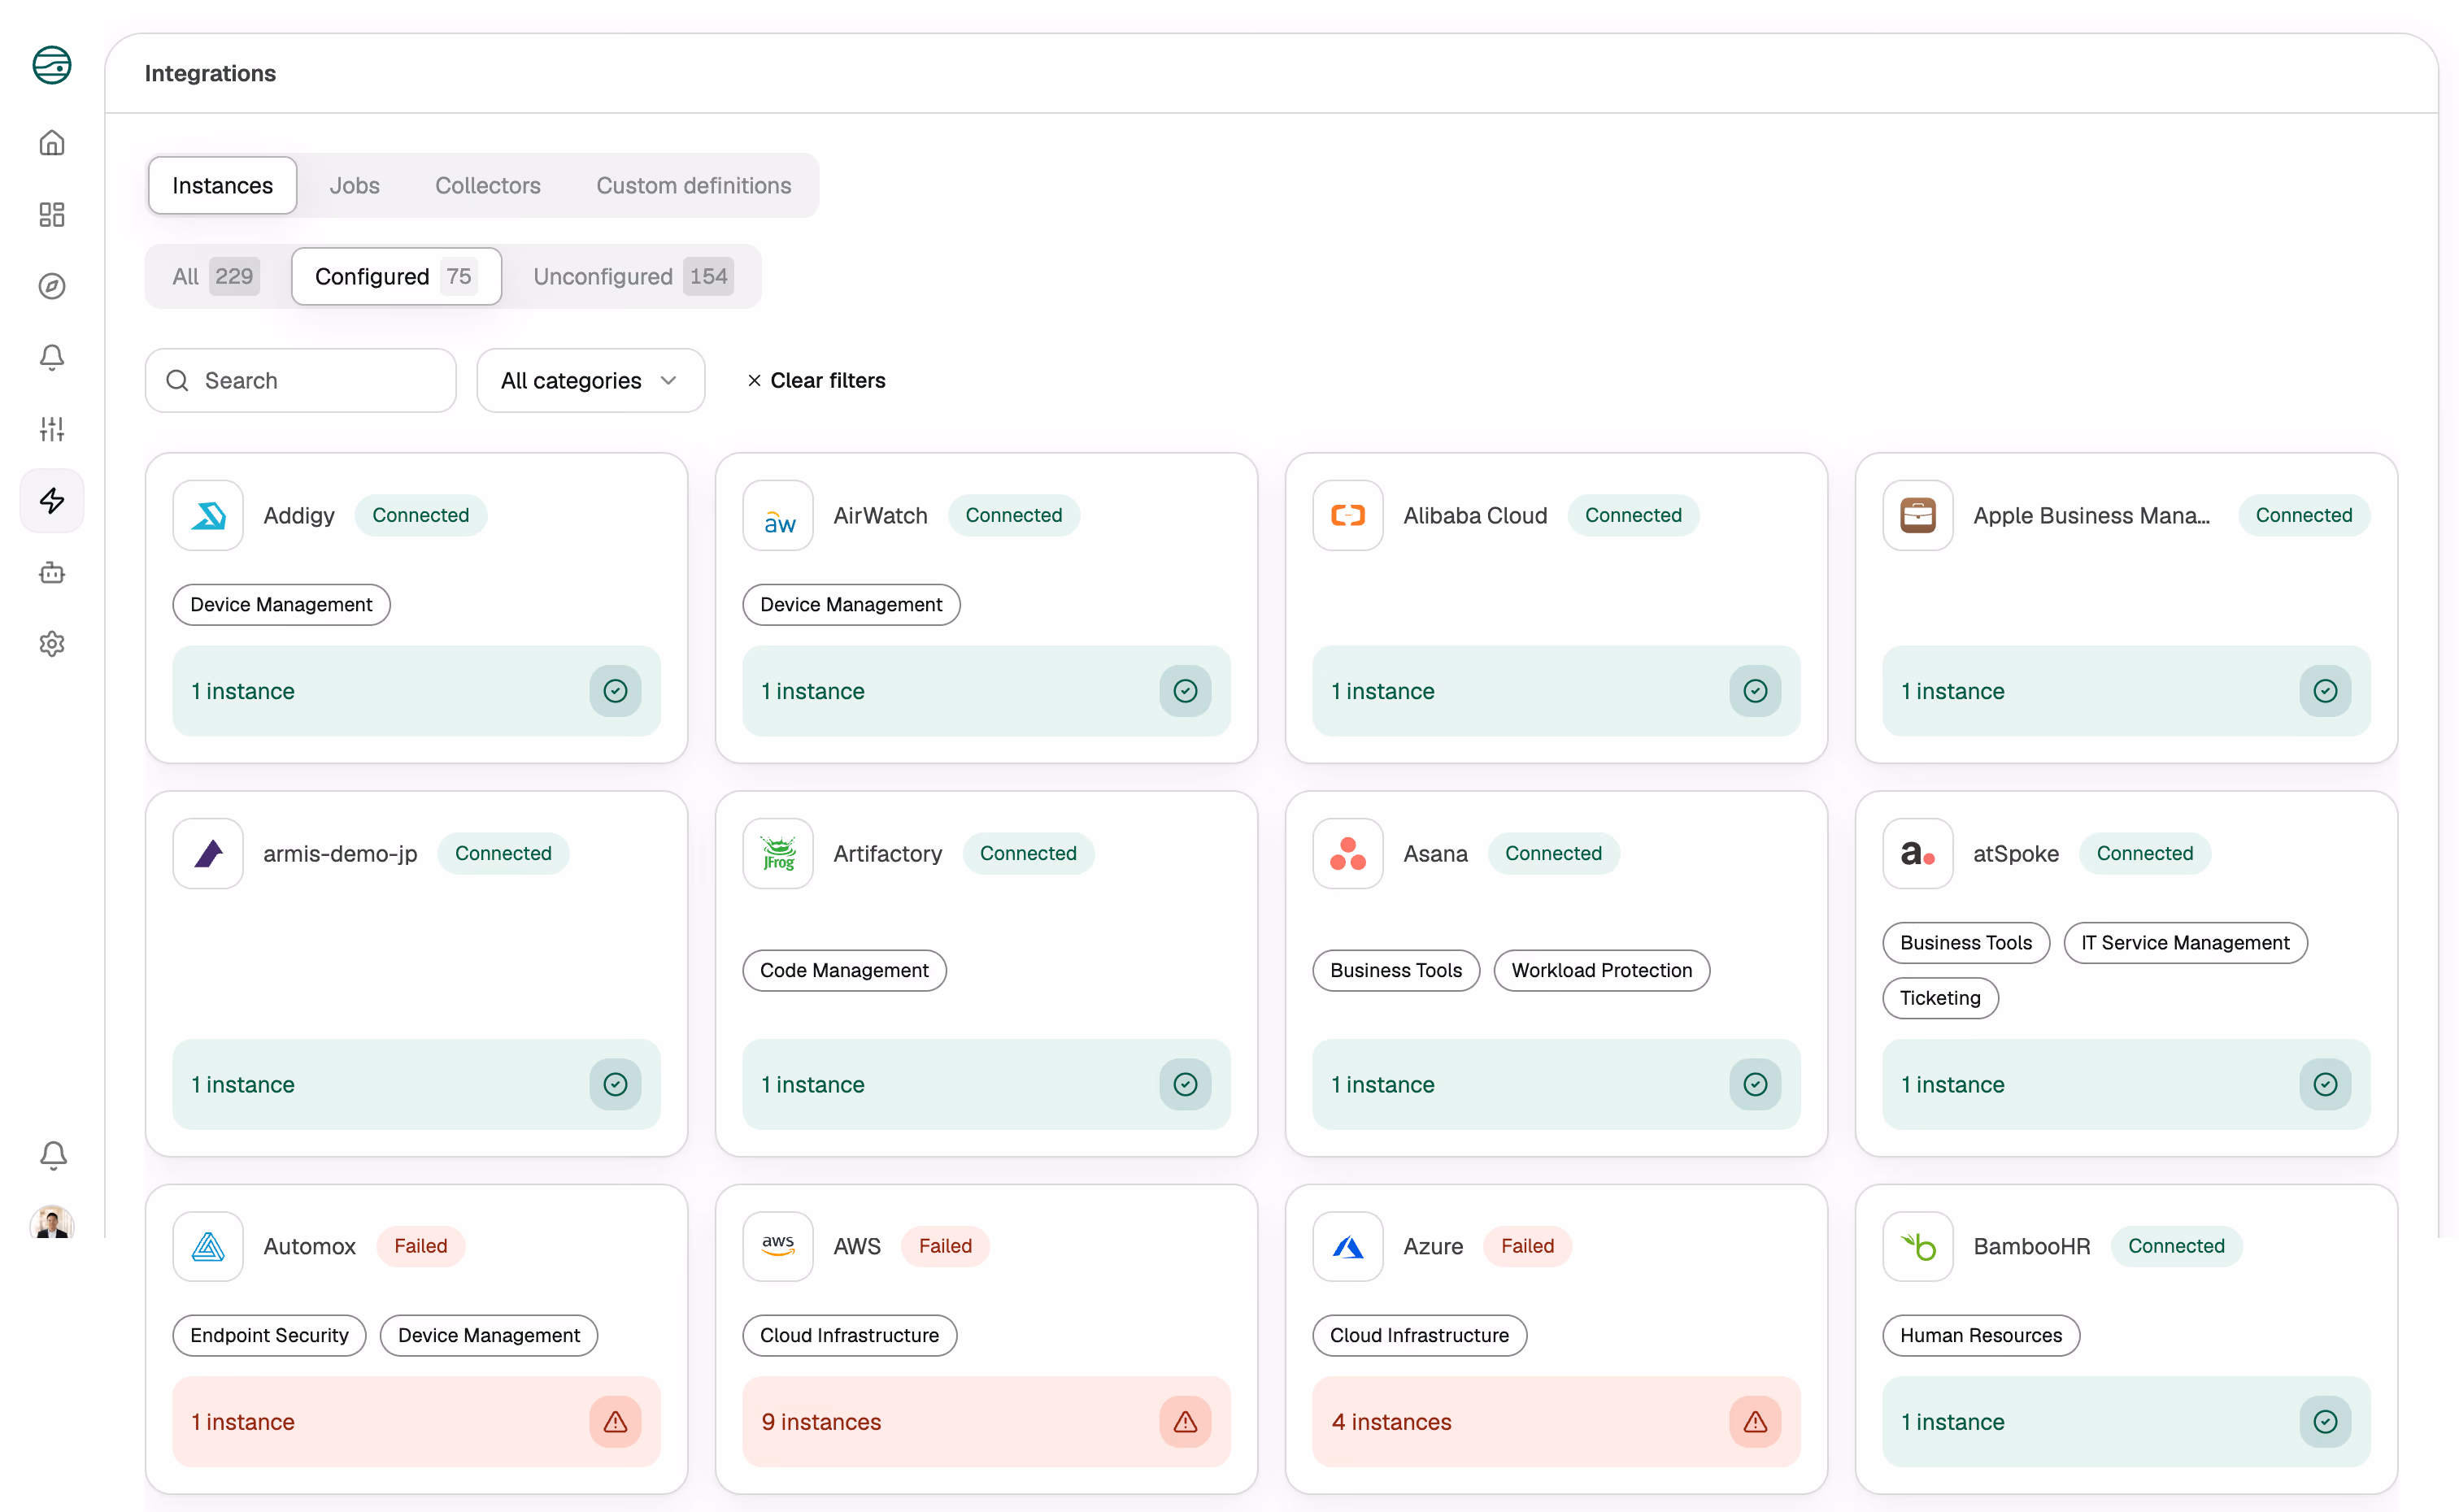Open Azure 4 instances row
The image size is (2459, 1512).
point(1556,1421)
